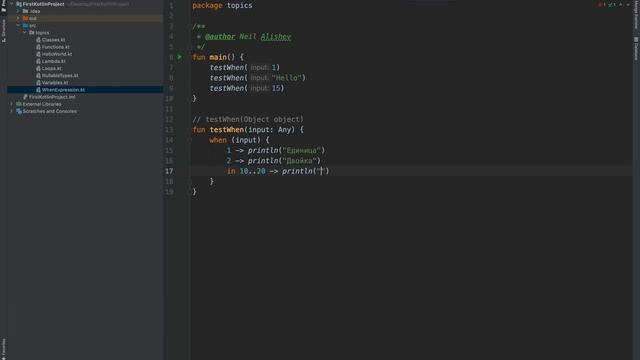Screen dimensions: 640x360
Task: Click 'Alishev' in the author comment
Action: click(276, 37)
